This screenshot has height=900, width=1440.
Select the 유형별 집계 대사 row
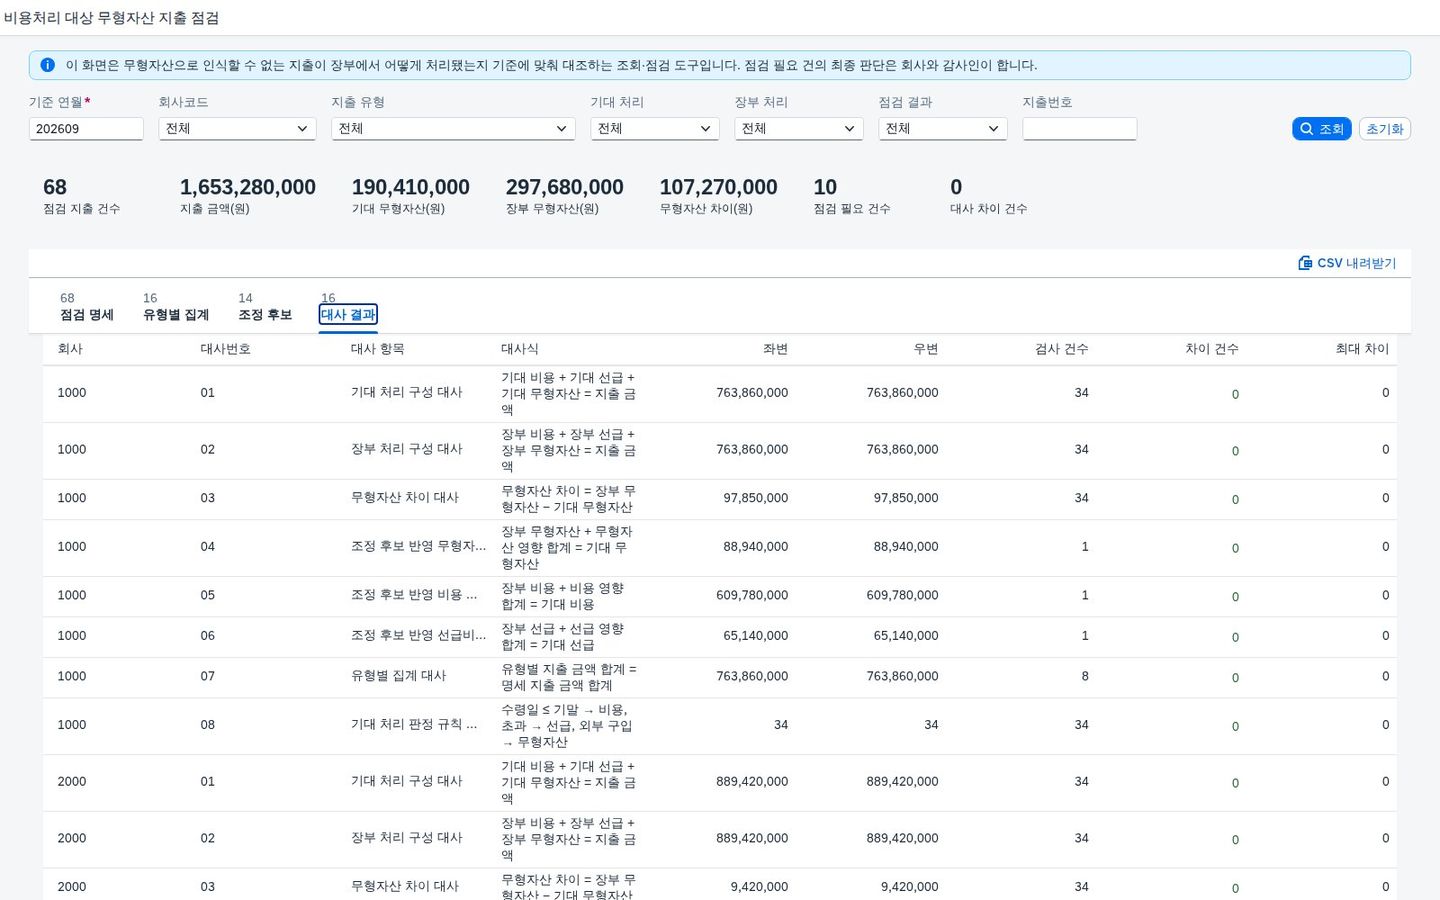coord(720,677)
